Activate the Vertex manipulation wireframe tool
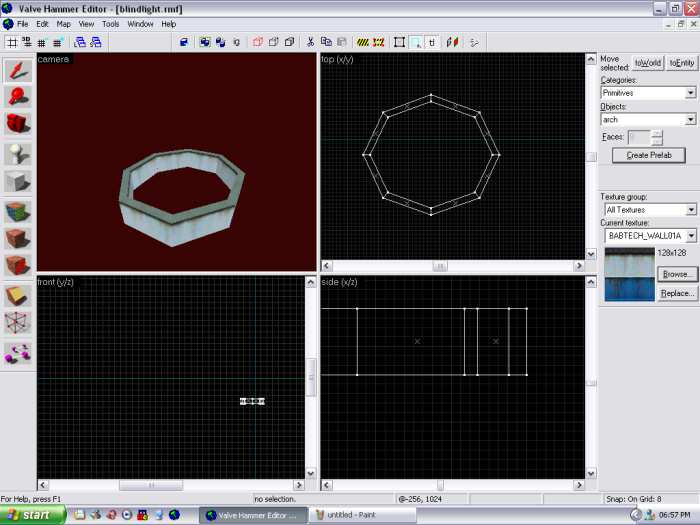Image resolution: width=700 pixels, height=525 pixels. [x=17, y=323]
